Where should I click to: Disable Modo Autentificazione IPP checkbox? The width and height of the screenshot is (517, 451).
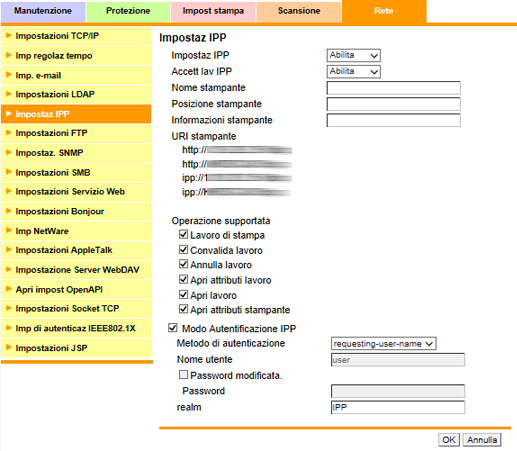click(x=173, y=328)
